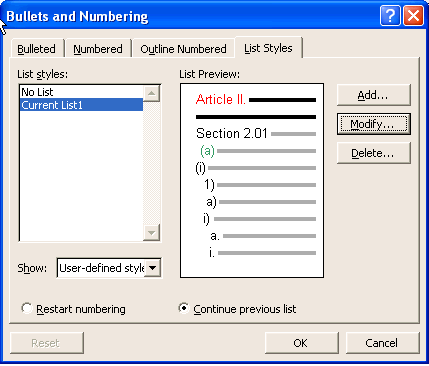Select Current List1 style entry
429x366 pixels.
tap(81, 105)
